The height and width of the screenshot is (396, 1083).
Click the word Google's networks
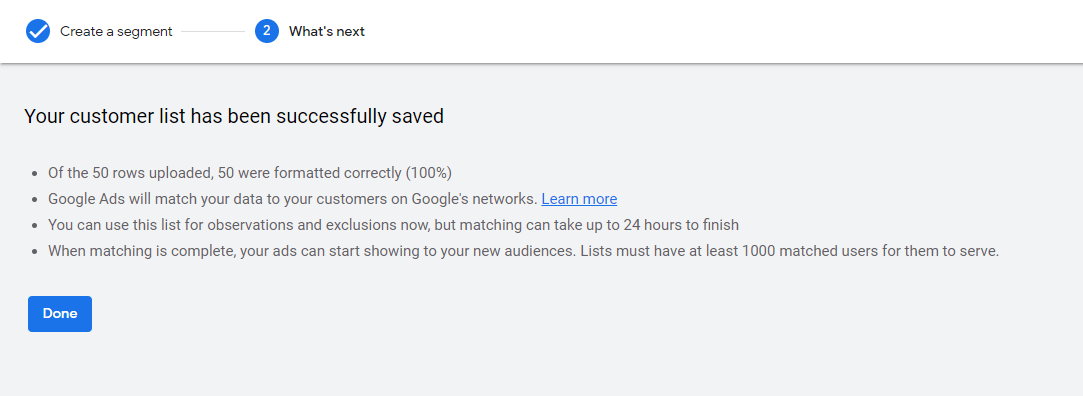(475, 199)
